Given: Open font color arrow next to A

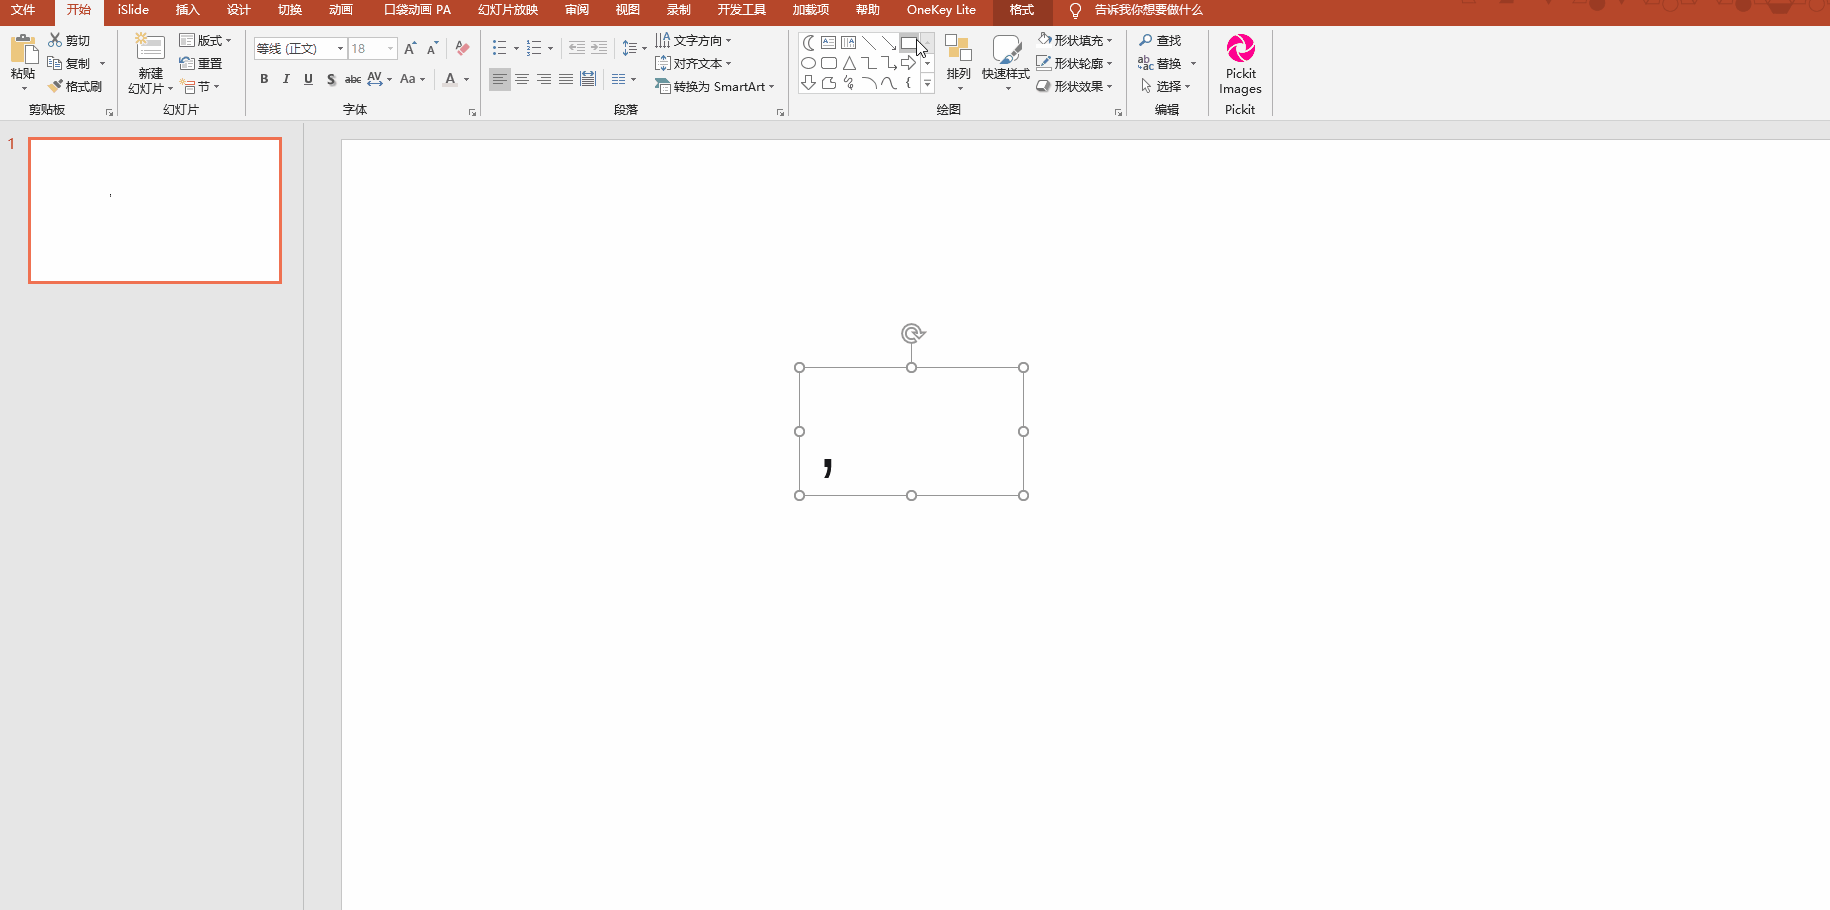Looking at the screenshot, I should [x=467, y=79].
